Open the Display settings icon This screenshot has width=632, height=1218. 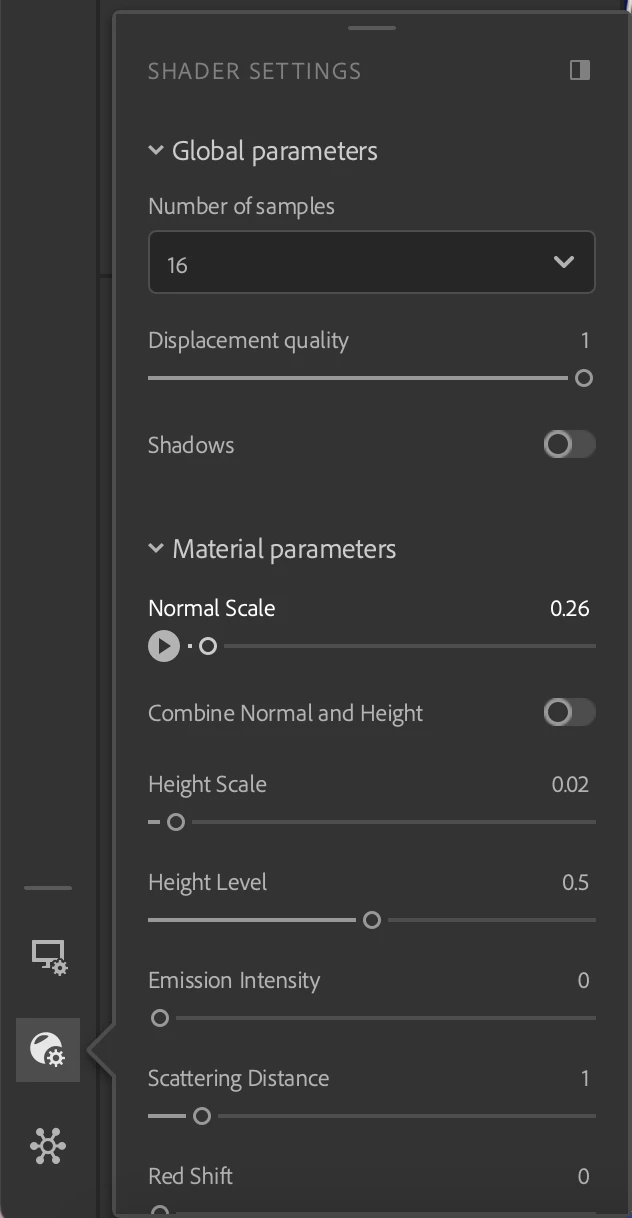click(48, 957)
